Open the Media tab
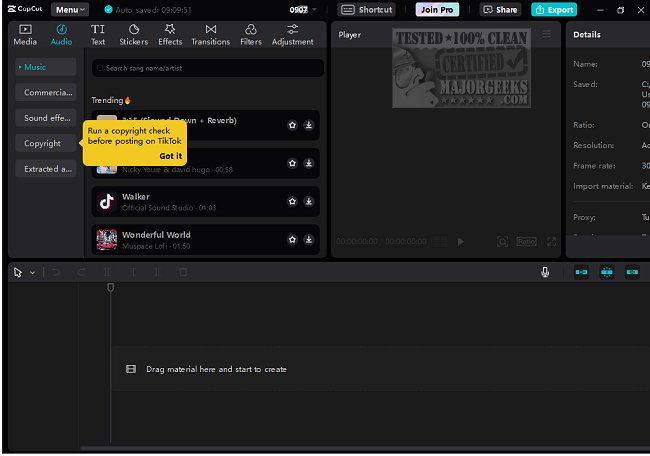 coord(25,35)
